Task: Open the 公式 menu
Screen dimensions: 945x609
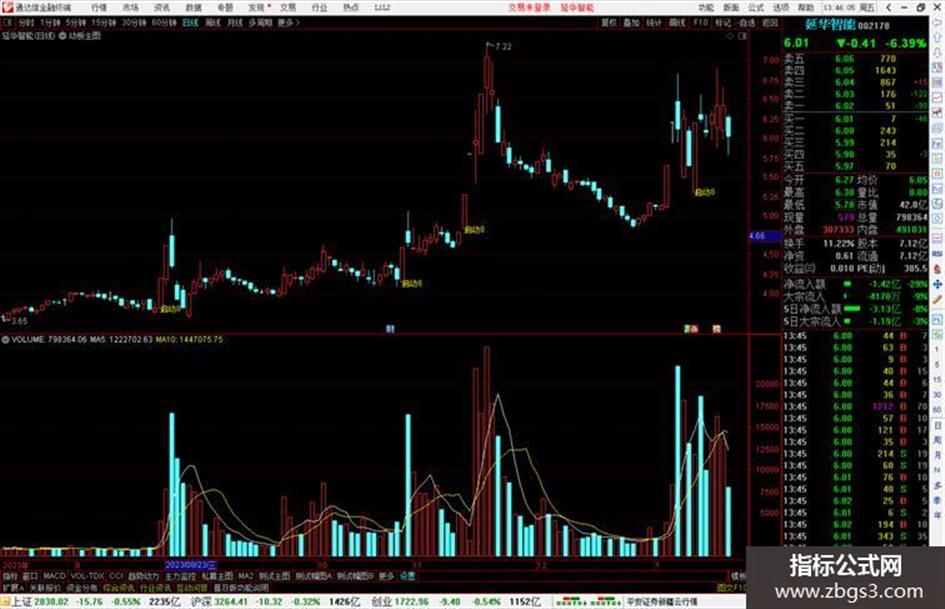Action: tap(756, 7)
